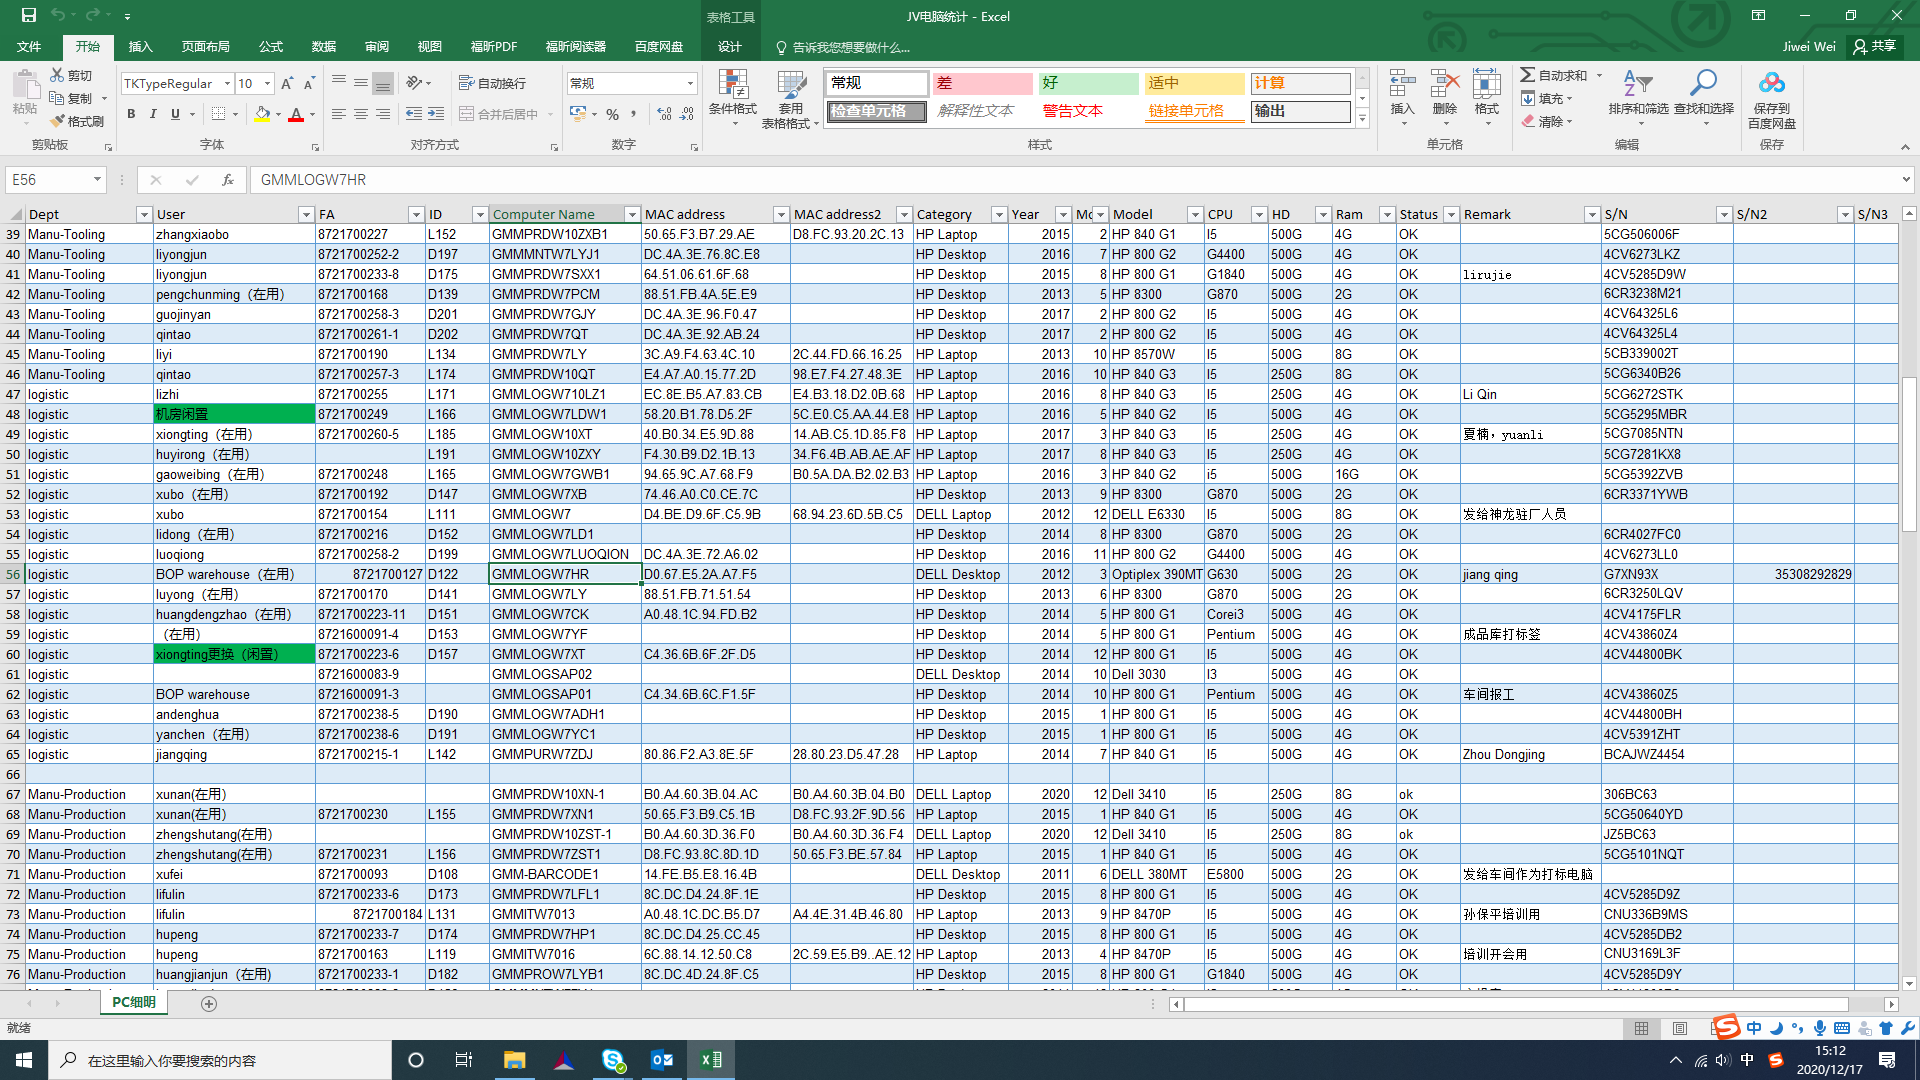The width and height of the screenshot is (1920, 1080).
Task: Switch to the Insert ribbon tab
Action: pyautogui.click(x=140, y=47)
